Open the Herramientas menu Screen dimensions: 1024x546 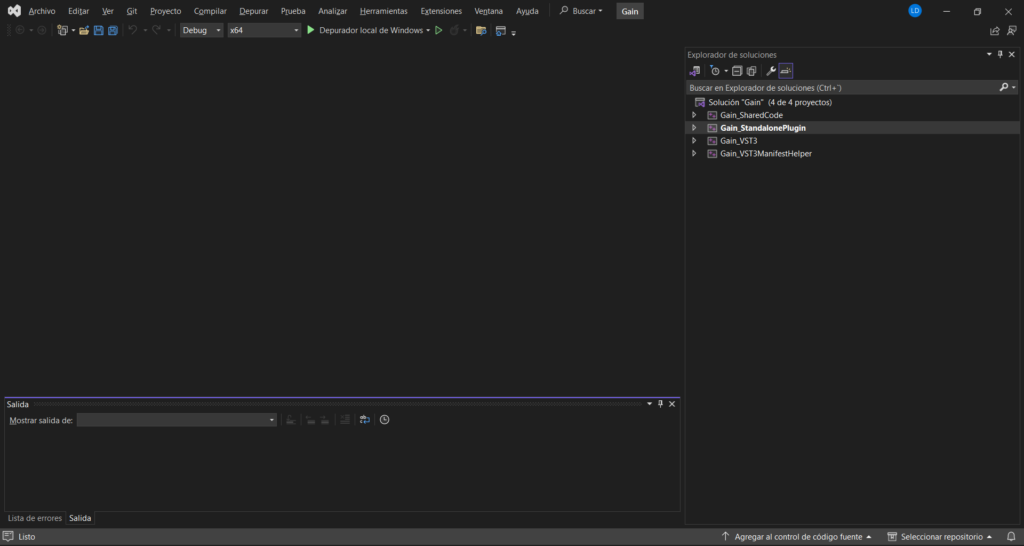[x=383, y=11]
